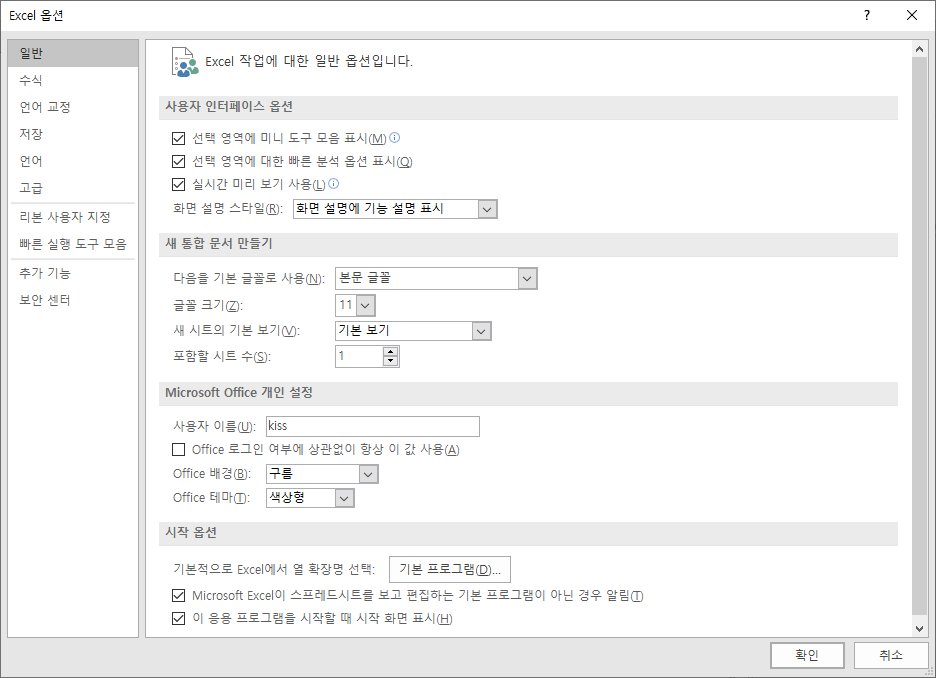Open the 수식 category

(x=73, y=80)
